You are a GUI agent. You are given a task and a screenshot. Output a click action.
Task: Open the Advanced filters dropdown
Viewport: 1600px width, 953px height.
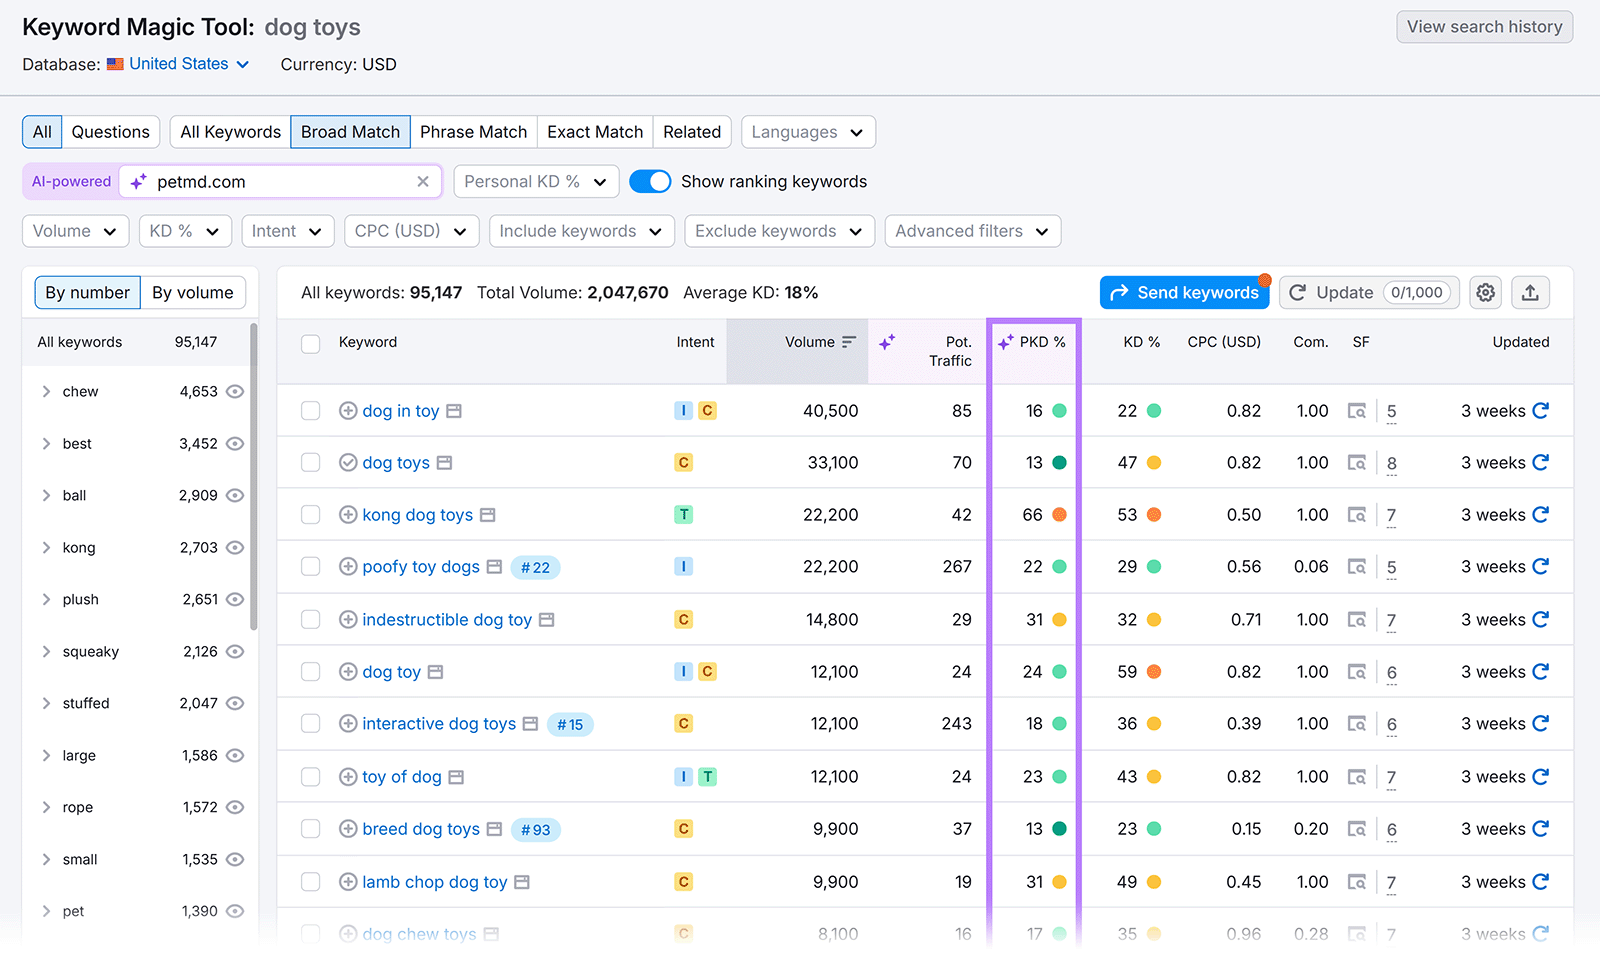pos(972,231)
